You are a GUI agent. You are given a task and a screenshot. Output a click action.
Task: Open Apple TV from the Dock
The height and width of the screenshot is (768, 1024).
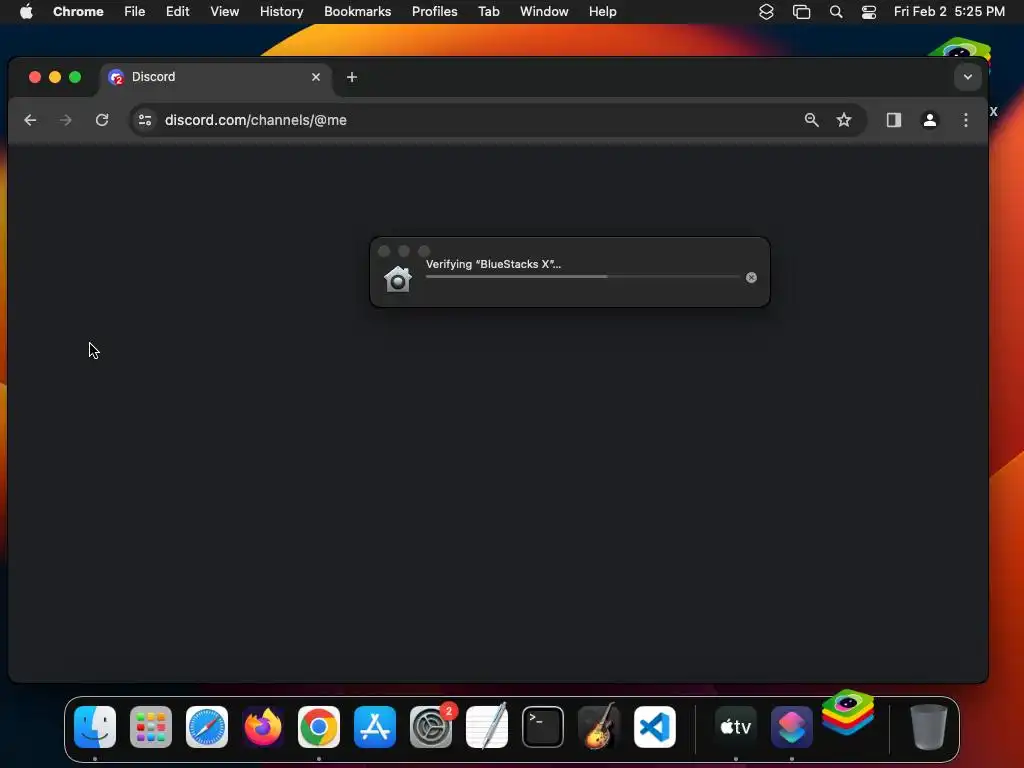[x=735, y=727]
